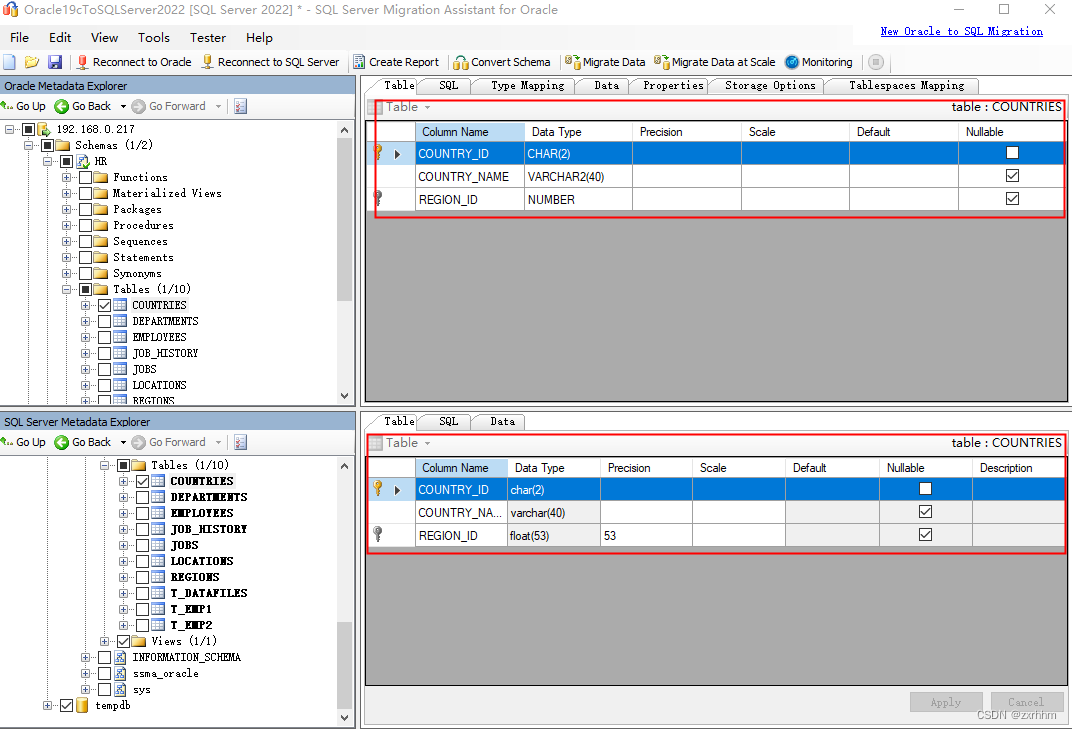Open the Tools menu

tap(154, 38)
